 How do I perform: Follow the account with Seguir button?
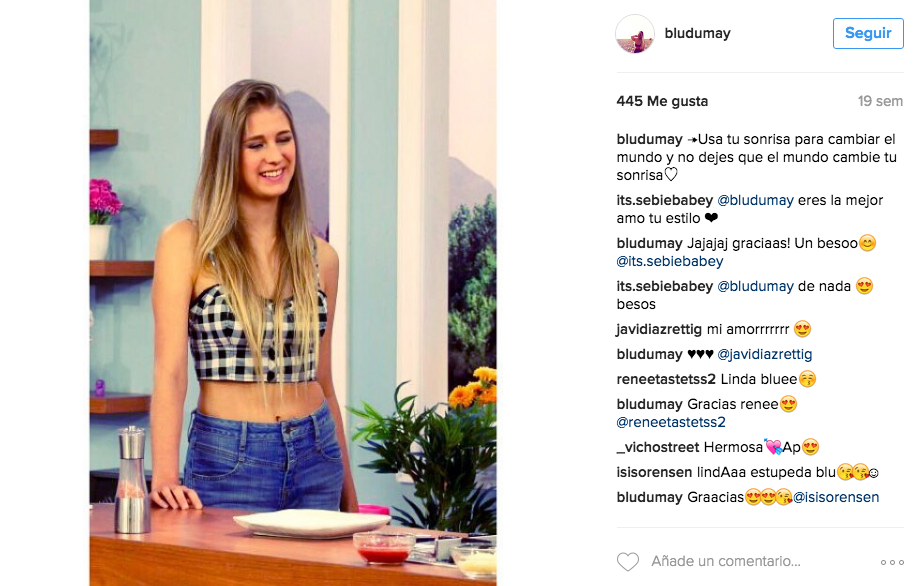tap(868, 33)
